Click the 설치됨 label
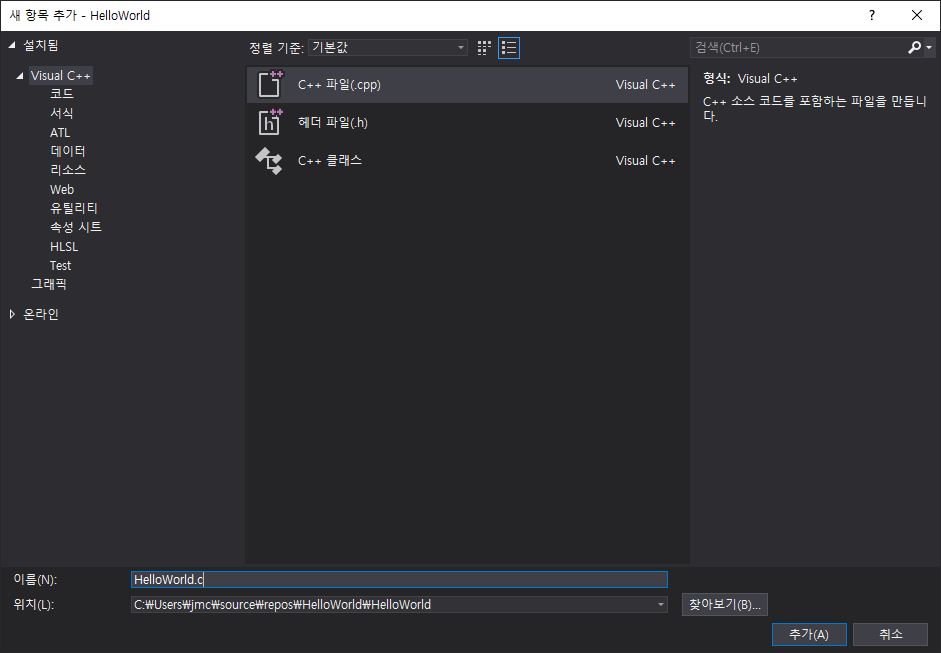The height and width of the screenshot is (653, 941). click(40, 46)
